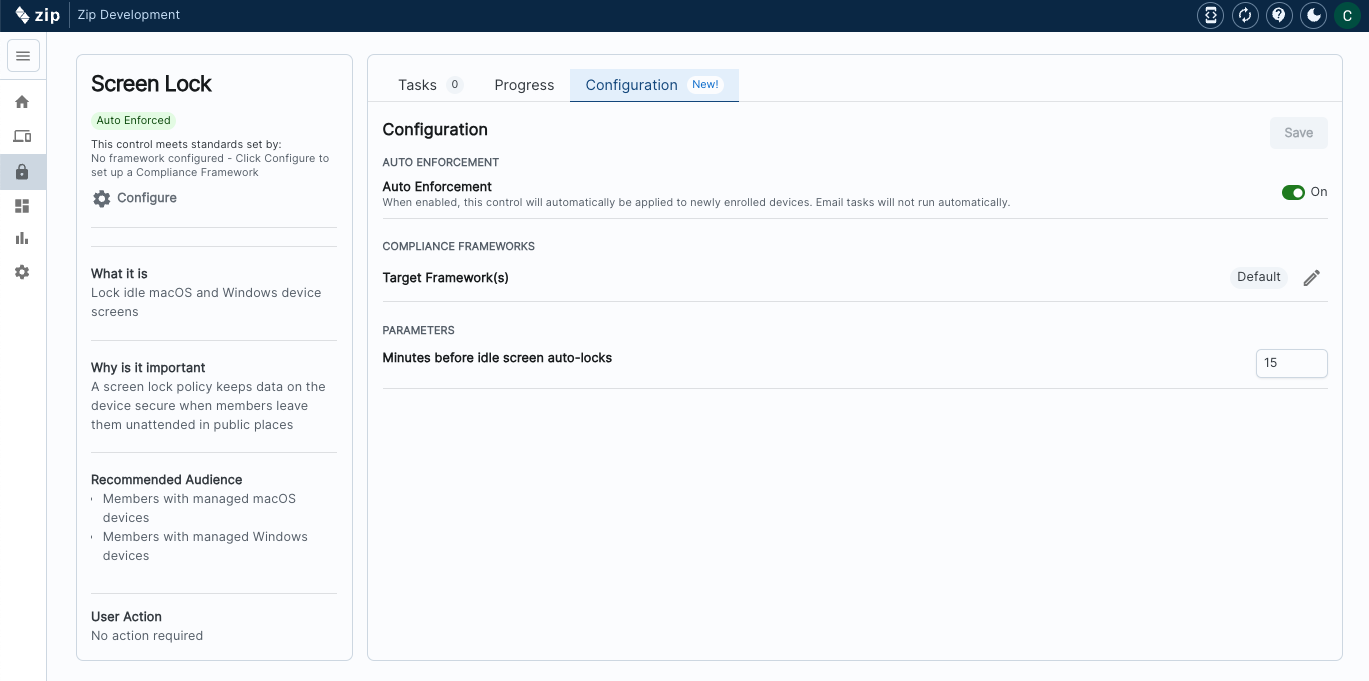This screenshot has width=1369, height=681.
Task: Edit Target Framework(s) with pencil icon
Action: 1312,278
